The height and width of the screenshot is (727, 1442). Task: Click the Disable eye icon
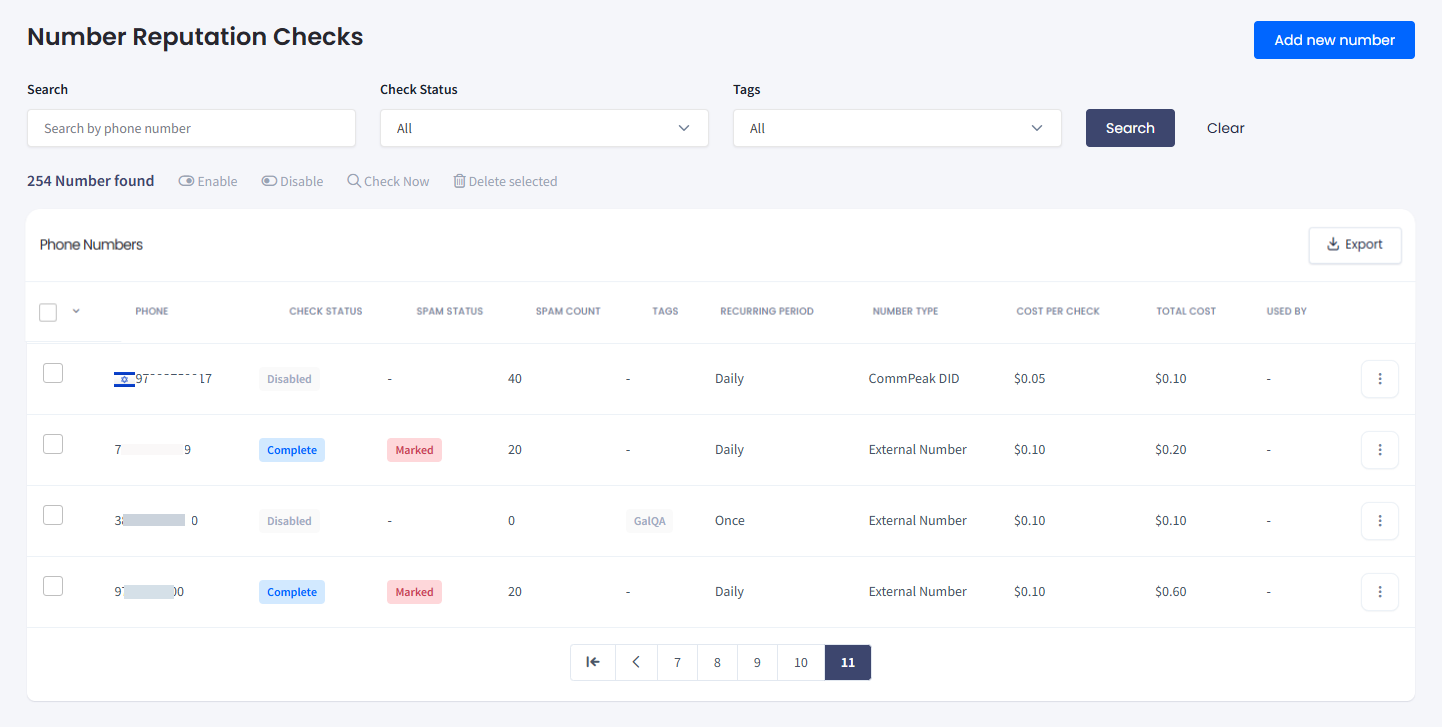[x=270, y=181]
